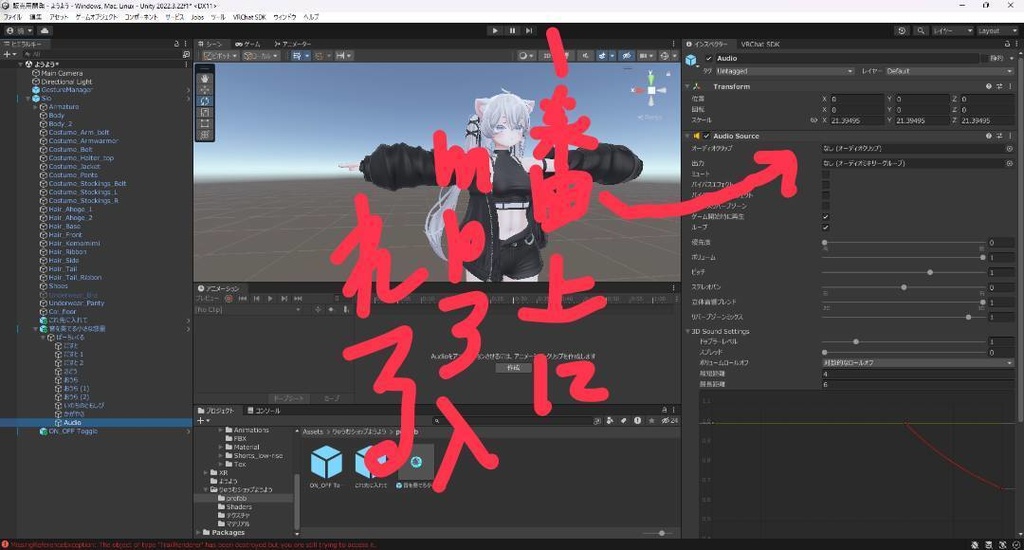Adjust the Volume slider in Audio Source
The image size is (1024, 550).
[x=904, y=257]
